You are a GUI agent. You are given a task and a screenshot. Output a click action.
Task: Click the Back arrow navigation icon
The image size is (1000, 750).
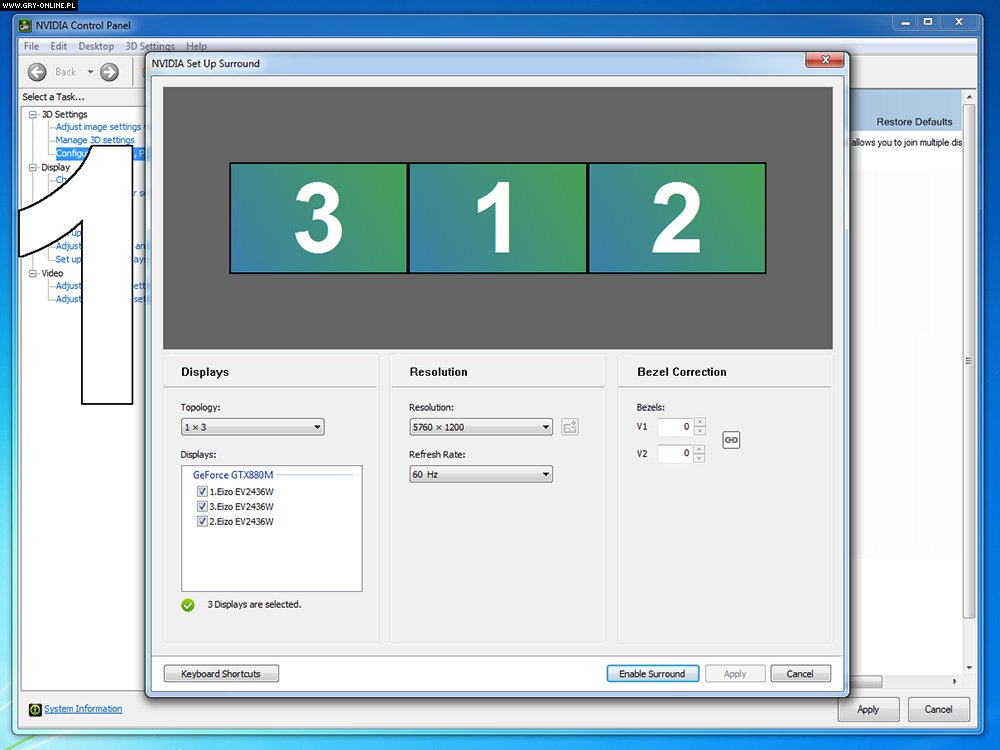(x=37, y=72)
